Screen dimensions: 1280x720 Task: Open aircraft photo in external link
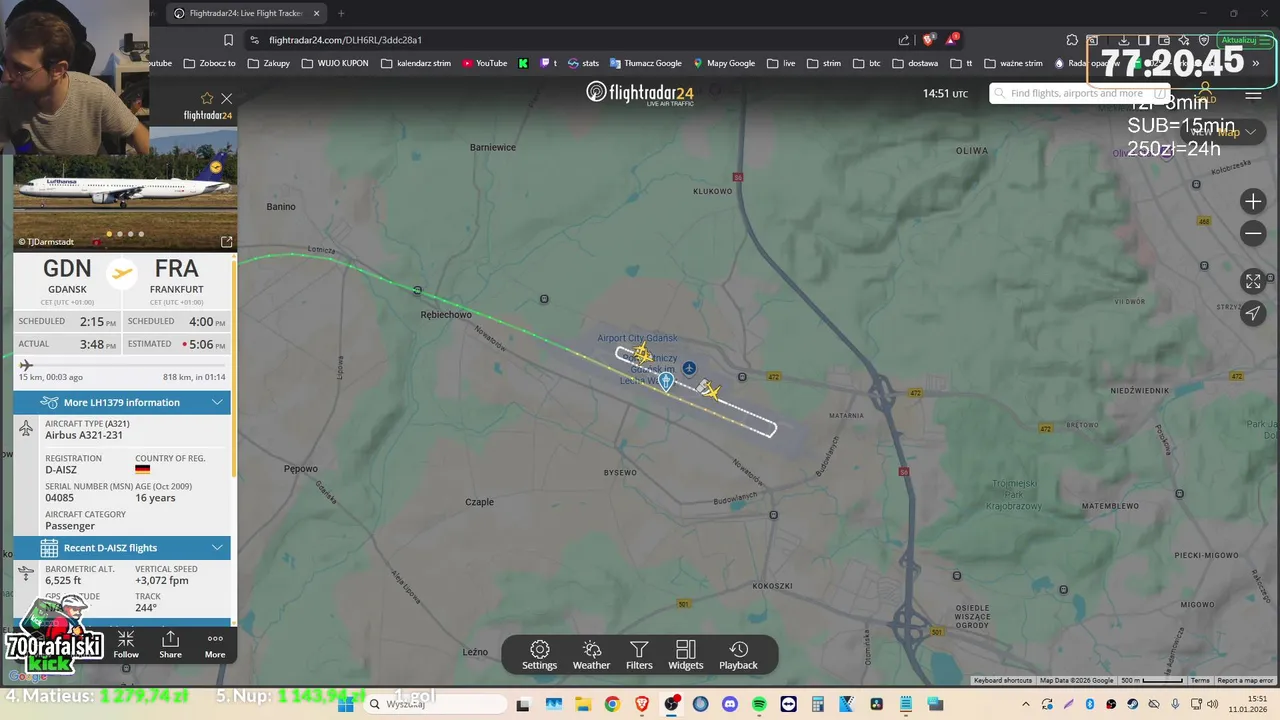[x=227, y=242]
